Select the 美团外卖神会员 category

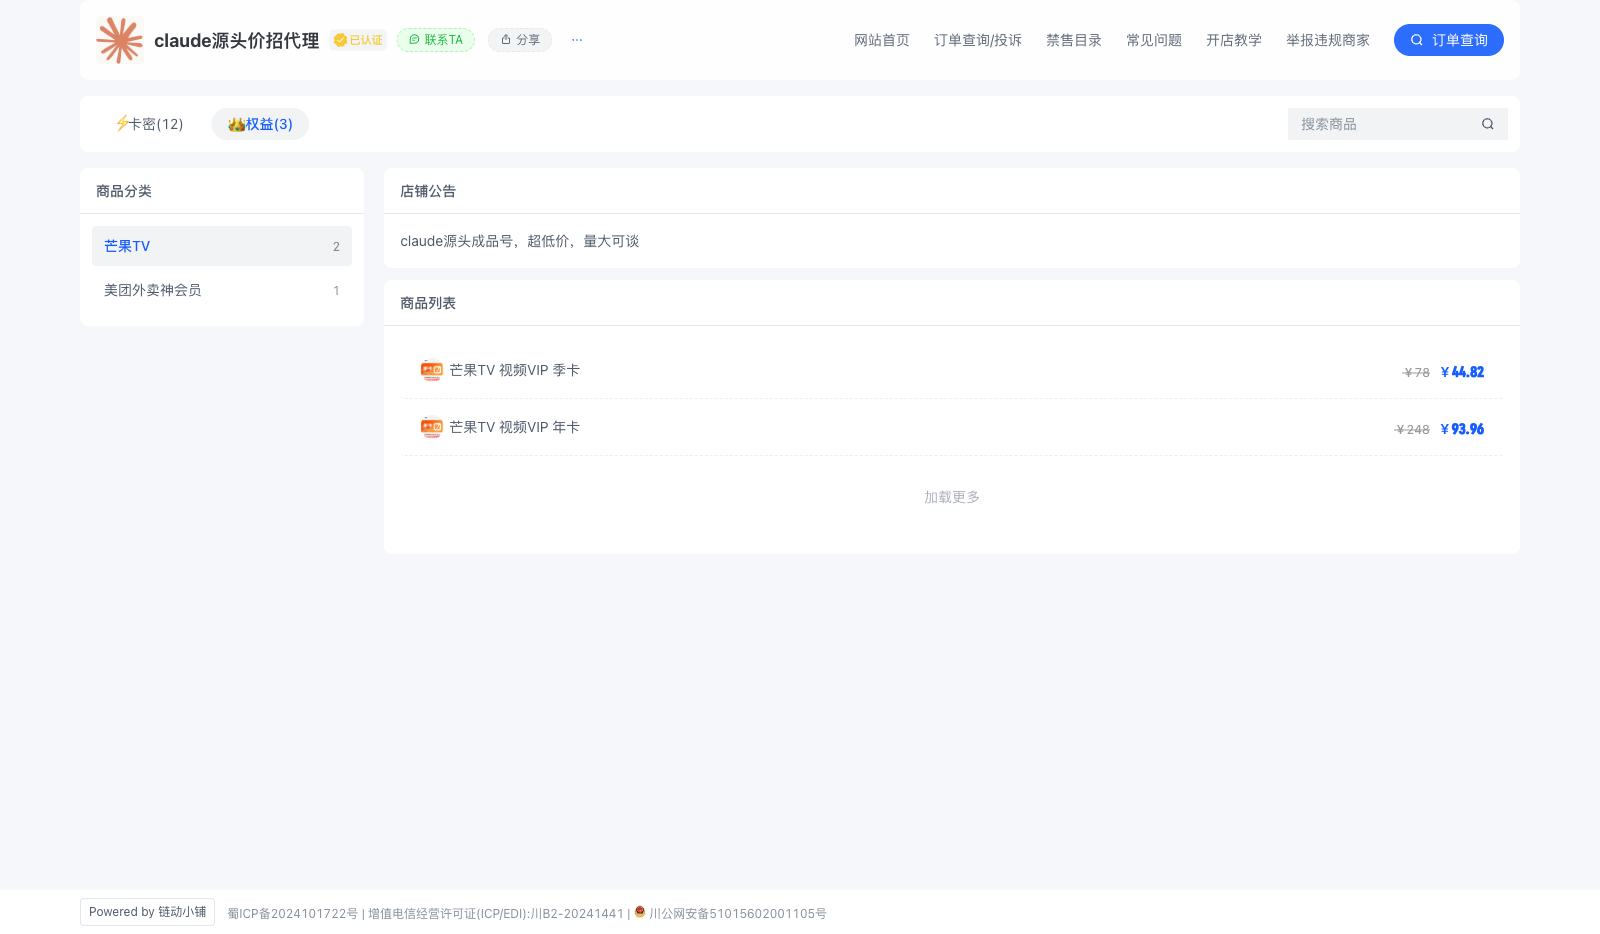tap(222, 290)
